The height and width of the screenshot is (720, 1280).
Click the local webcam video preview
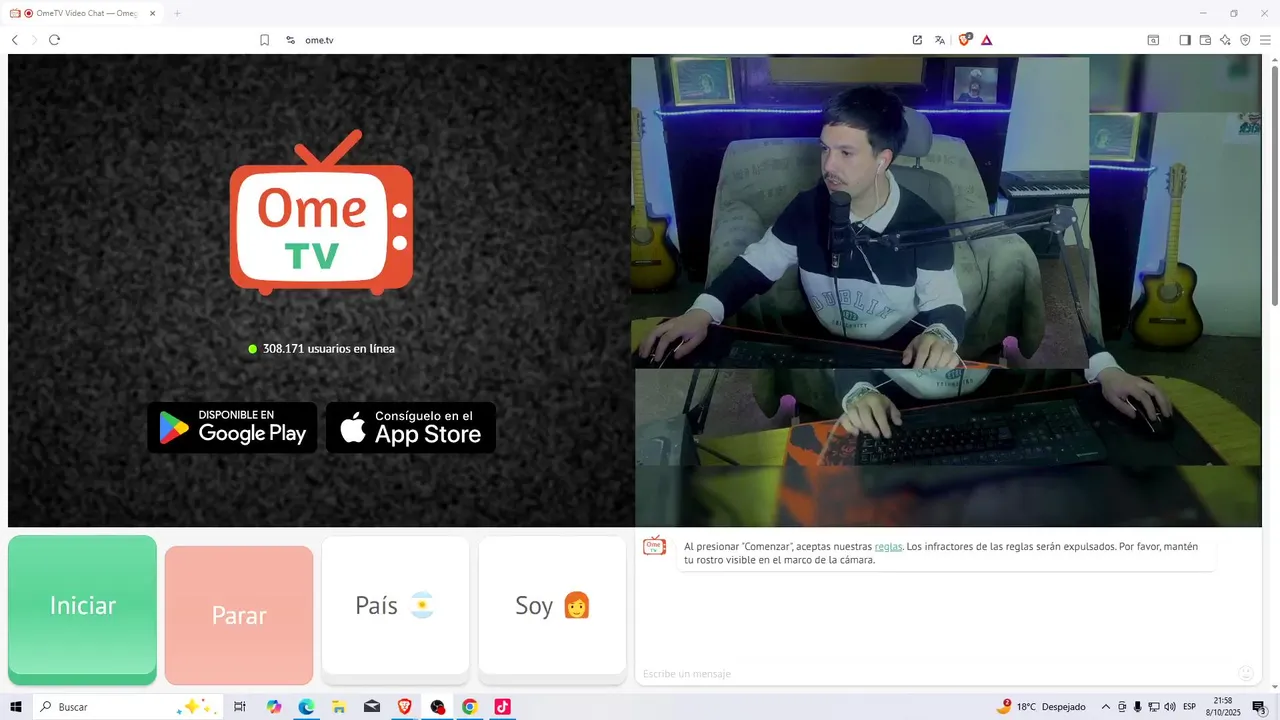pyautogui.click(x=946, y=291)
